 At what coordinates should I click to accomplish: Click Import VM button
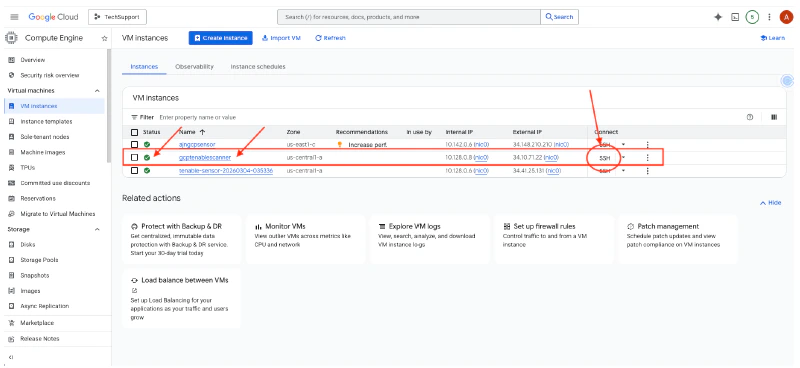click(x=281, y=38)
